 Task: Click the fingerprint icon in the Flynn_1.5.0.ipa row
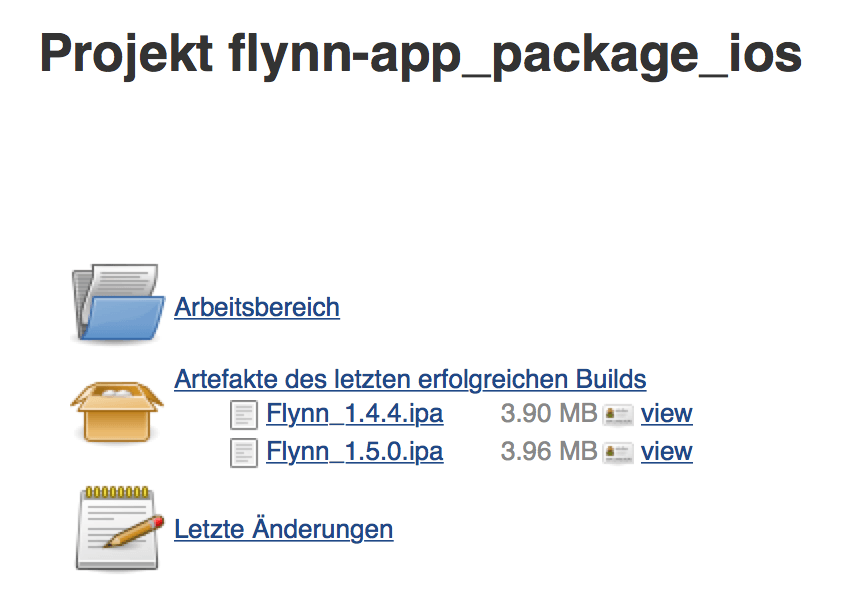click(618, 452)
